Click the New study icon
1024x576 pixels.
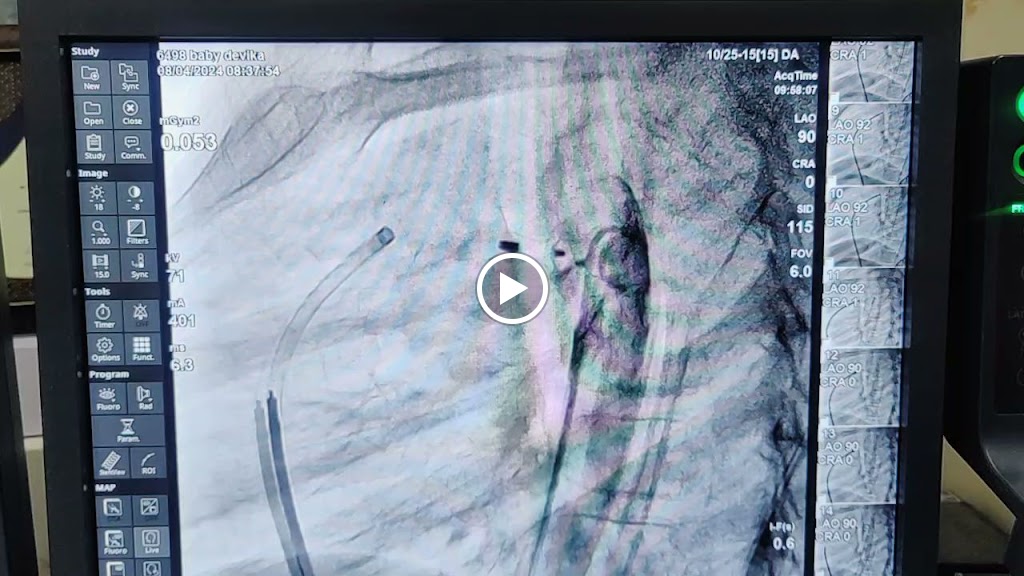(x=91, y=77)
